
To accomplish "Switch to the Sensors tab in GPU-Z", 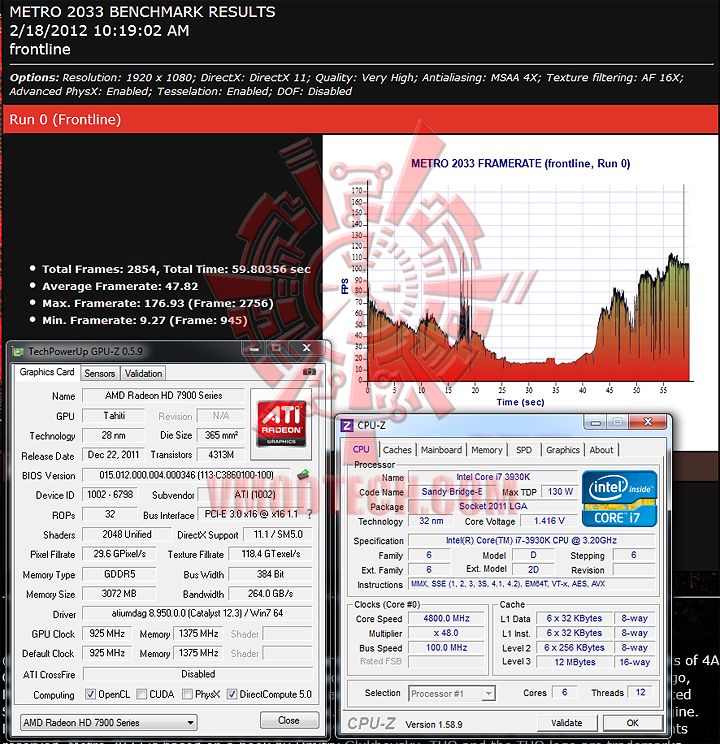I will tap(100, 373).
